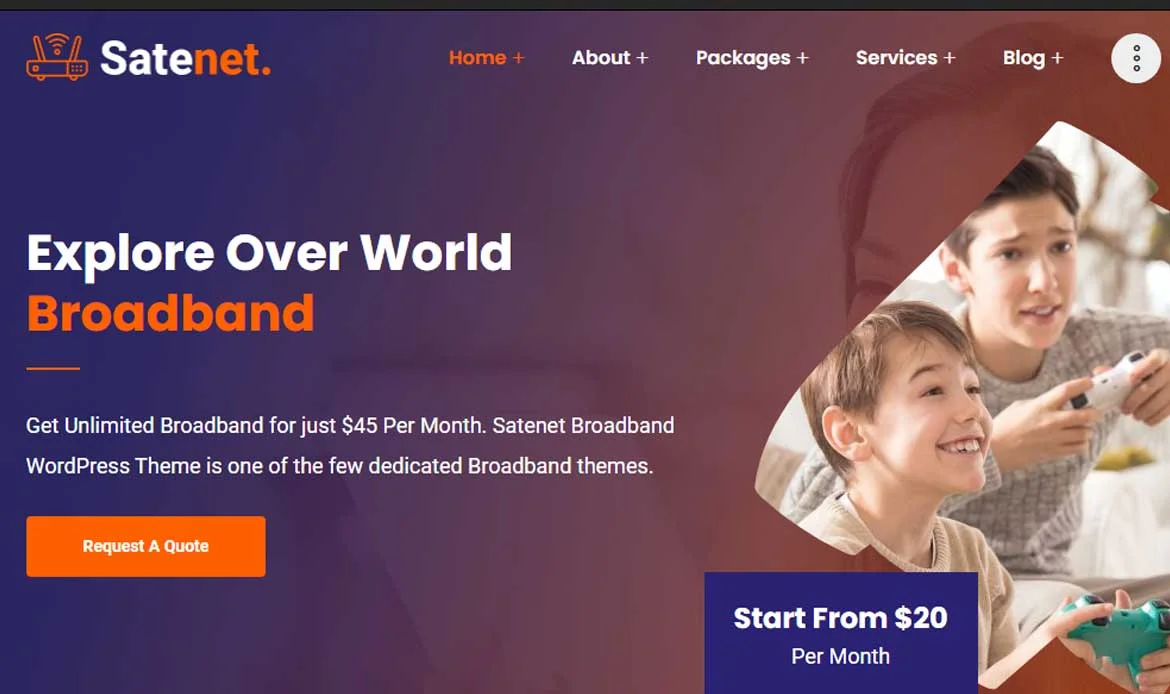Open the three-dot sidebar menu button

[1136, 58]
